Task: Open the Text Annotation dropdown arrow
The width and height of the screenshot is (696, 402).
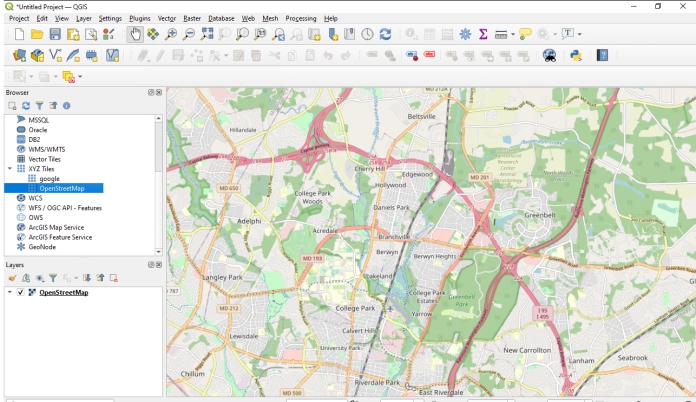Action: [x=579, y=34]
